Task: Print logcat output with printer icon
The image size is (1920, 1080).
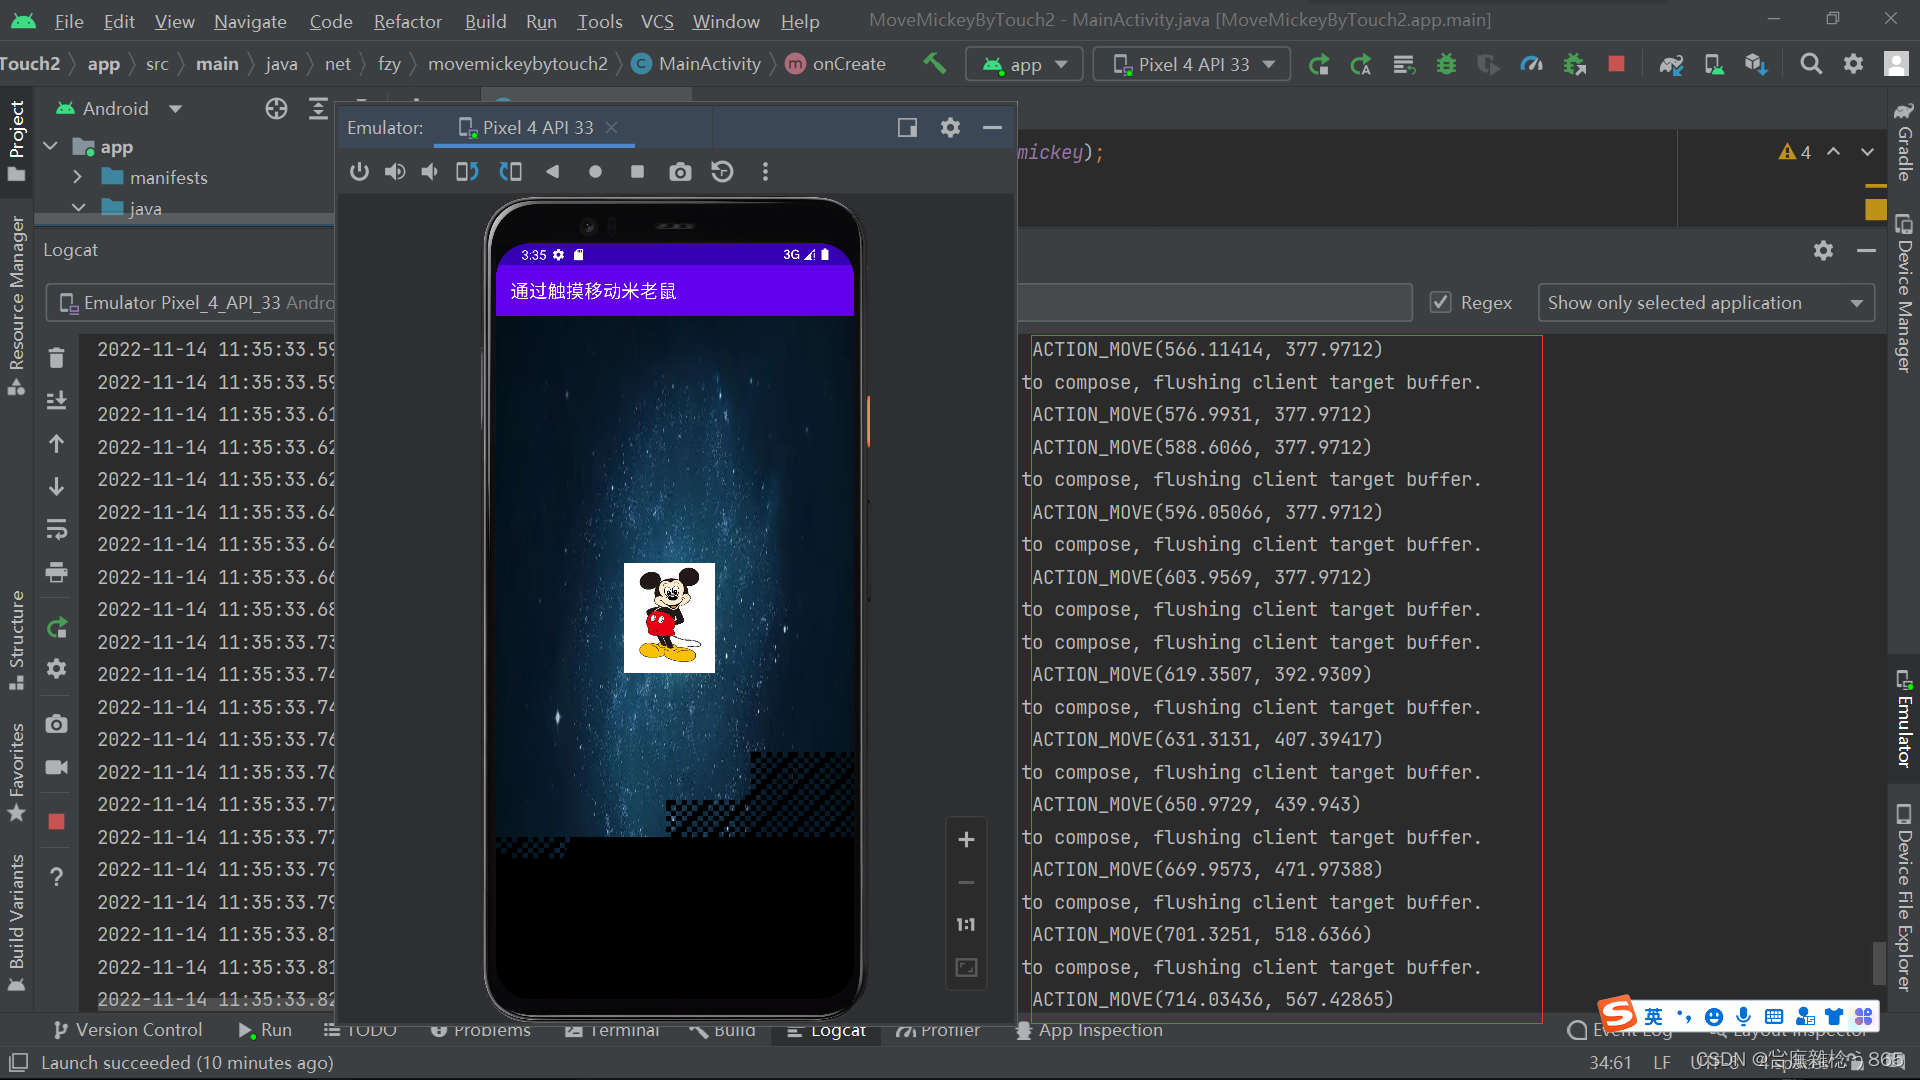Action: [56, 572]
